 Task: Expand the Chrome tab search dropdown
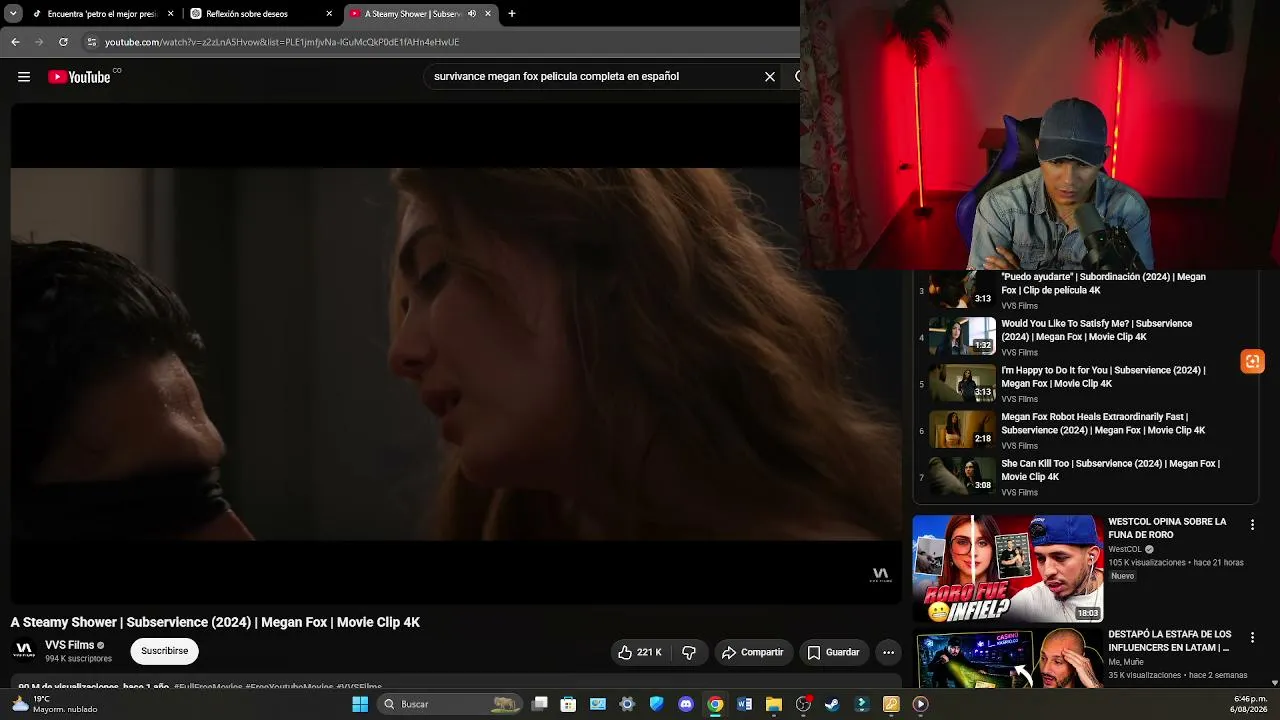(x=13, y=14)
